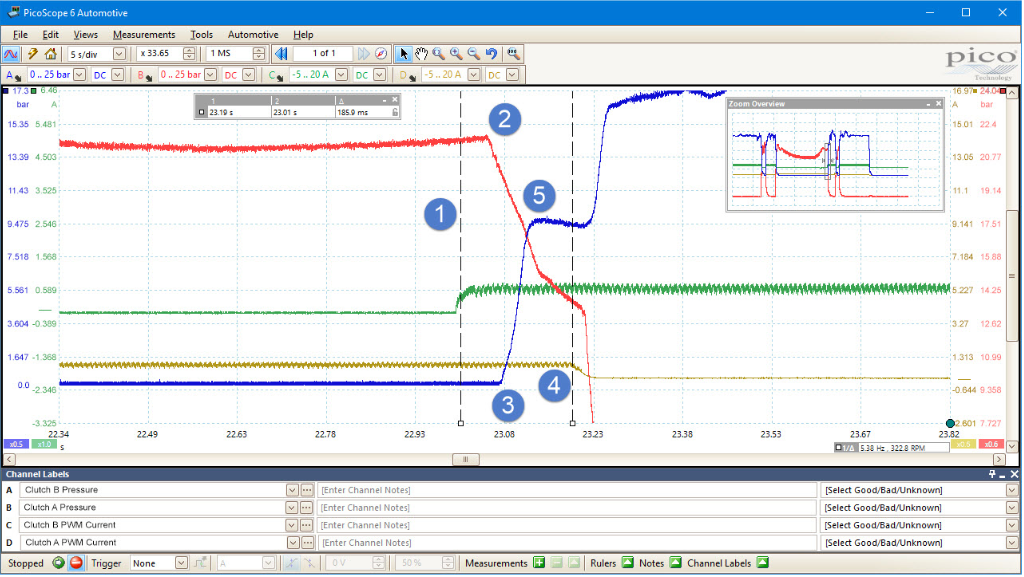The height and width of the screenshot is (577, 1024).
Task: Open Channel D range -5..20 A dropdown
Action: [474, 75]
